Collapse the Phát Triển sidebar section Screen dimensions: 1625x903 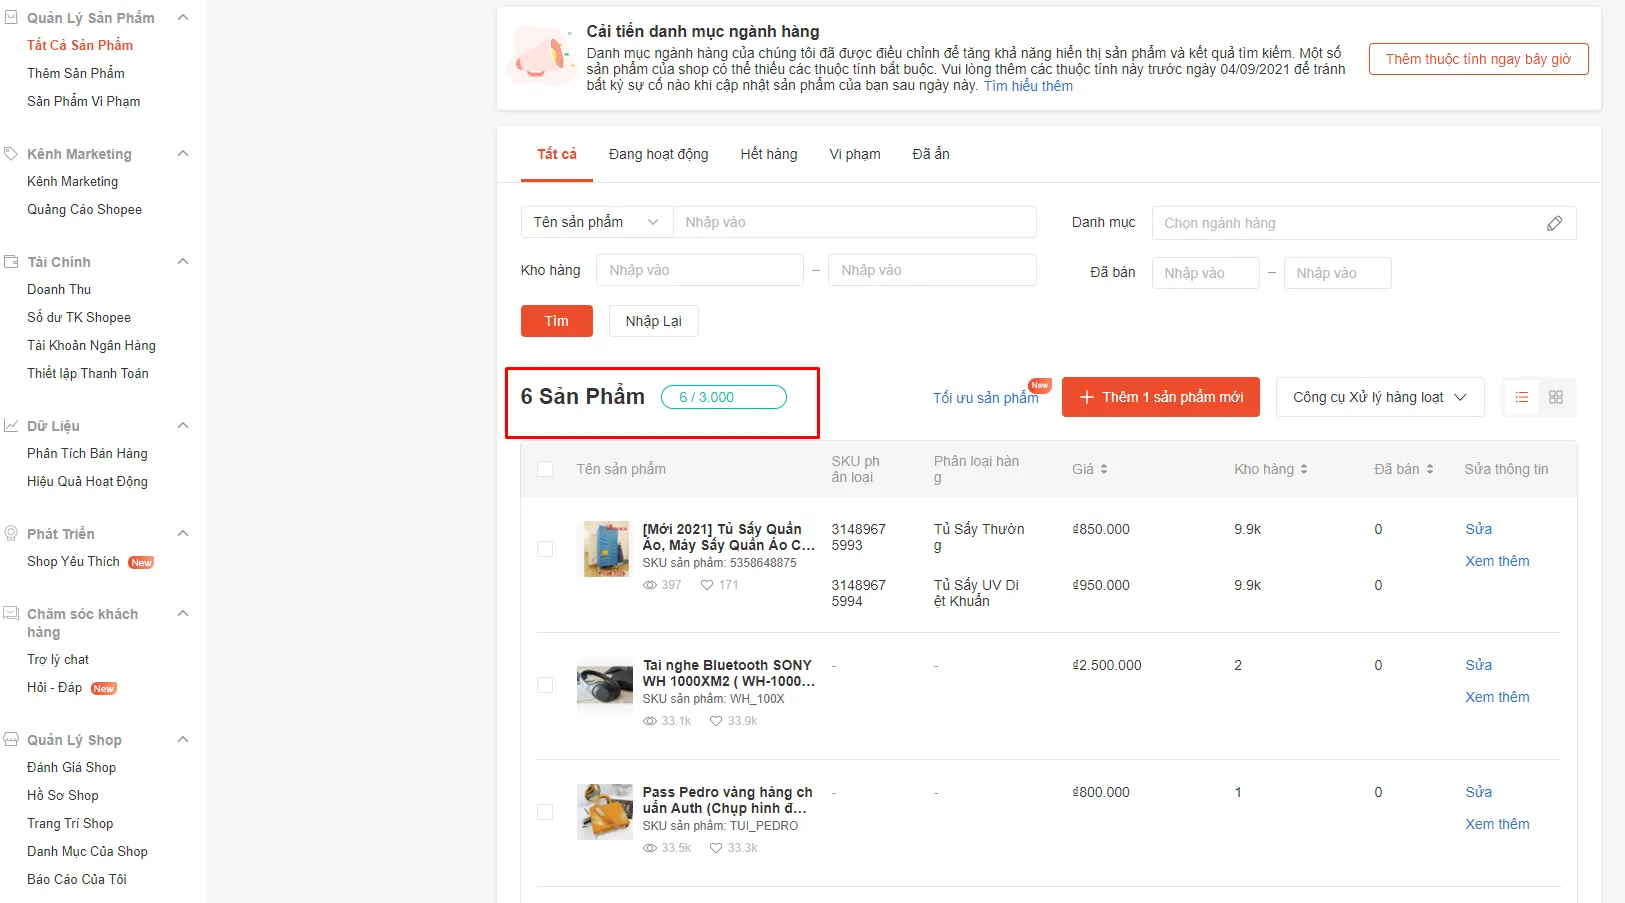pyautogui.click(x=183, y=533)
